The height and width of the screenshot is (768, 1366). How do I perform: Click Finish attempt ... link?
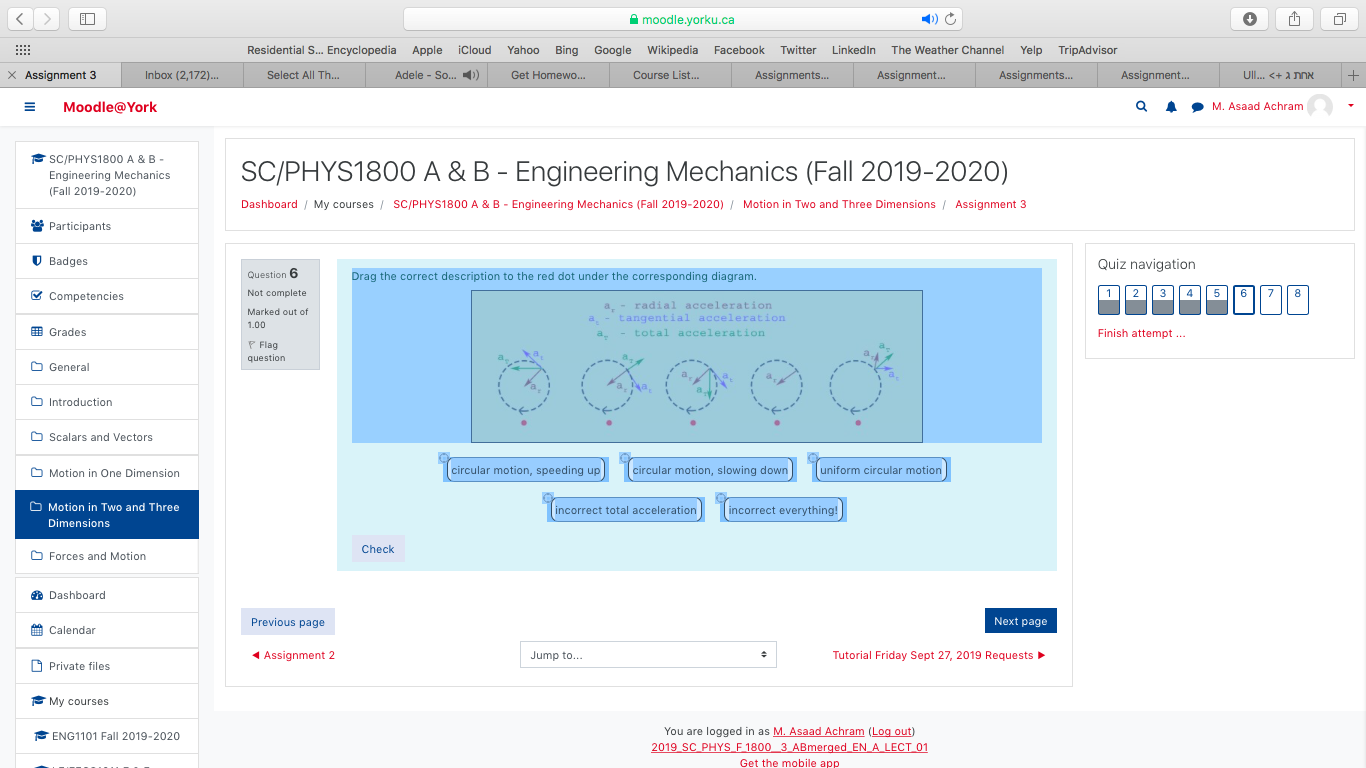tap(1141, 333)
